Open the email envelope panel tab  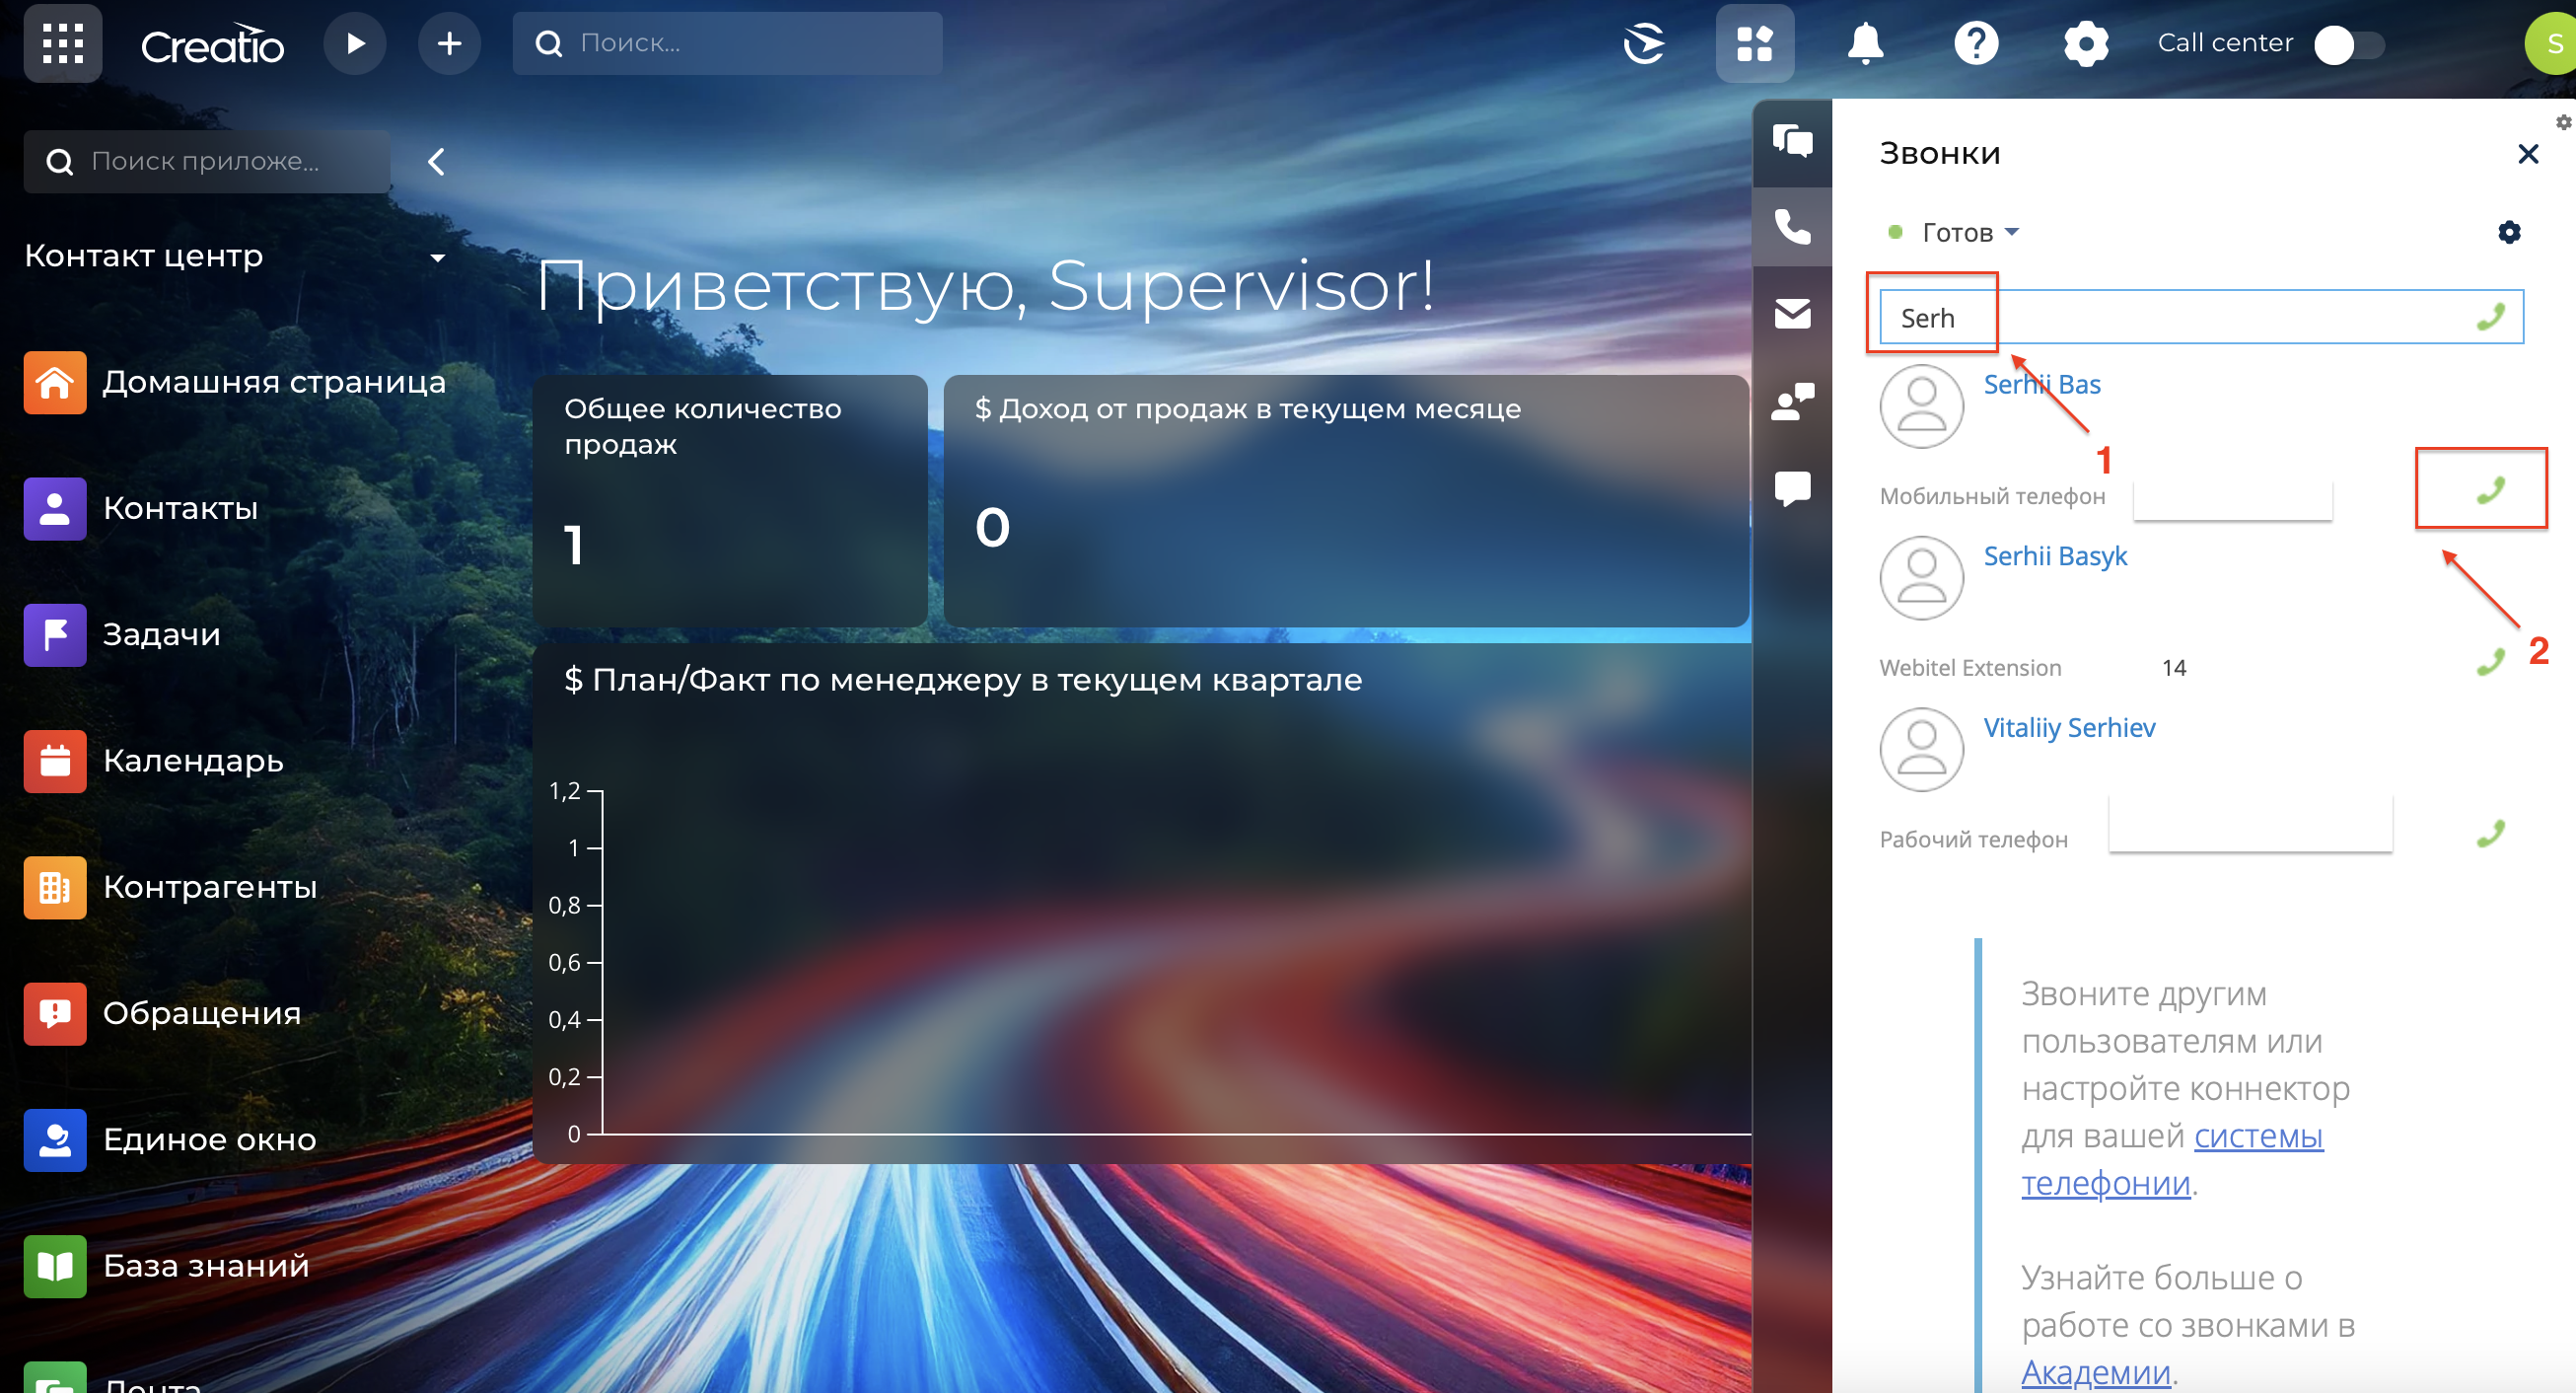(1792, 314)
